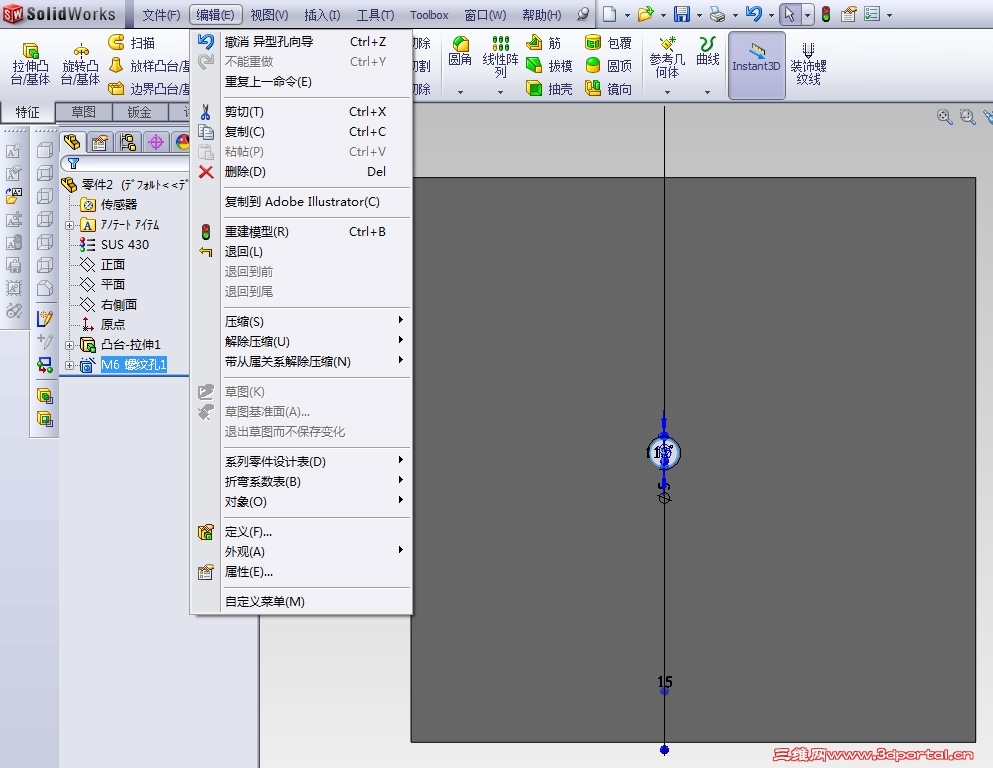The width and height of the screenshot is (993, 768).
Task: Open Reference Geometry (参考几何体) tool
Action: [x=667, y=57]
